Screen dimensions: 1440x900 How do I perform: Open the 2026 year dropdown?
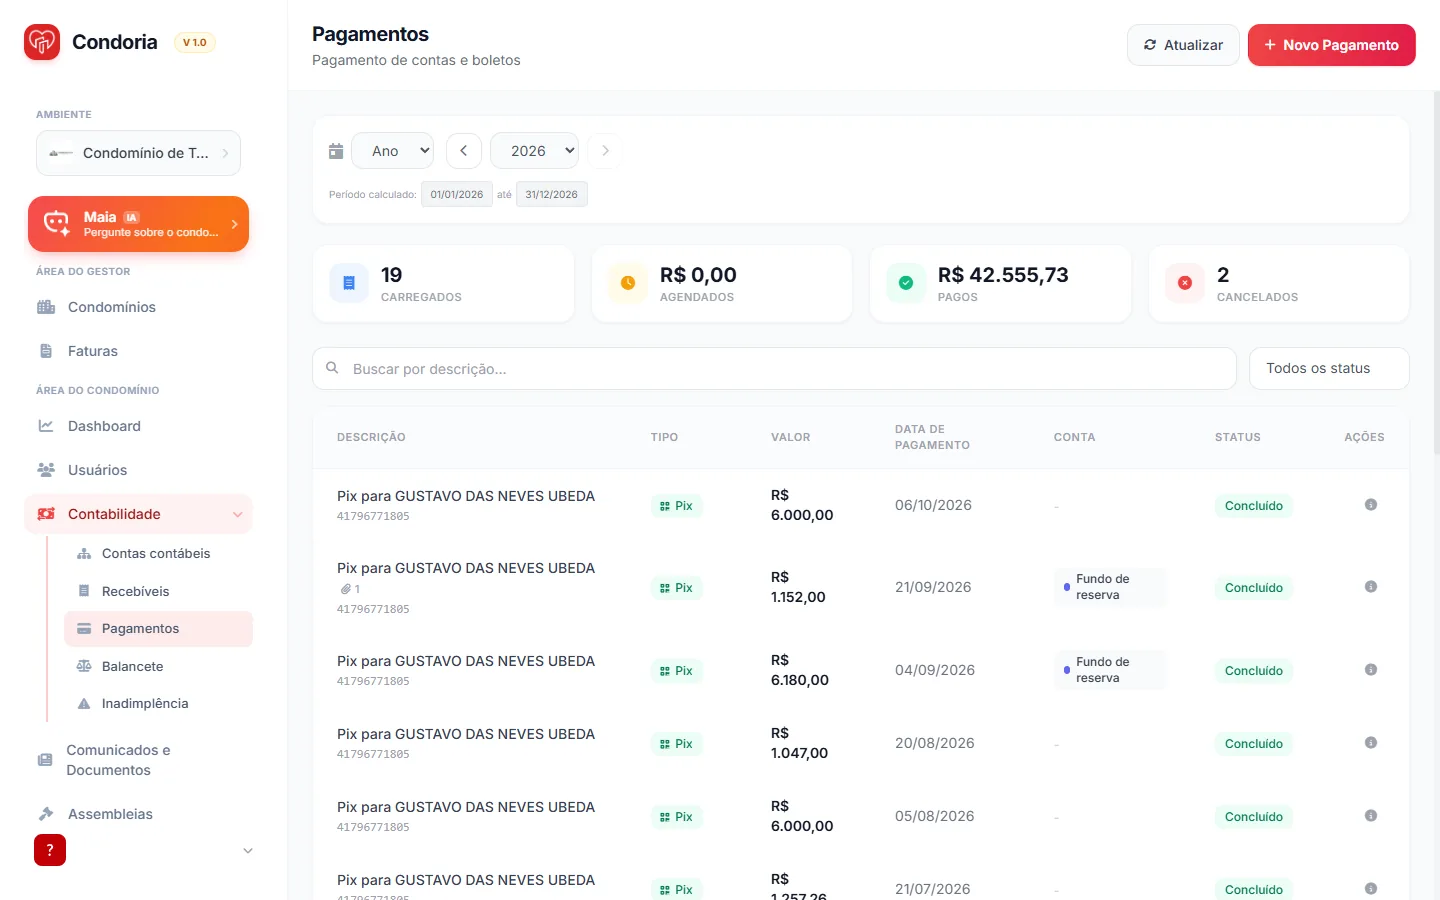[x=534, y=151]
